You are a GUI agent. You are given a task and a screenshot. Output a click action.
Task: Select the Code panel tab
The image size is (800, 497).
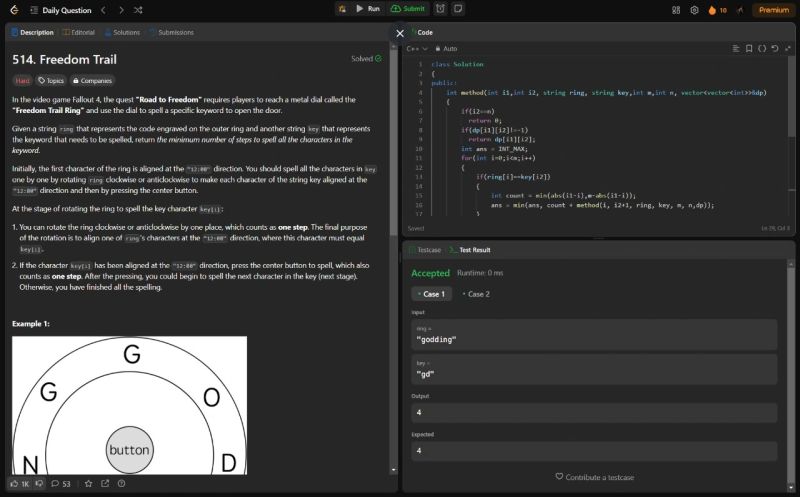[x=422, y=32]
